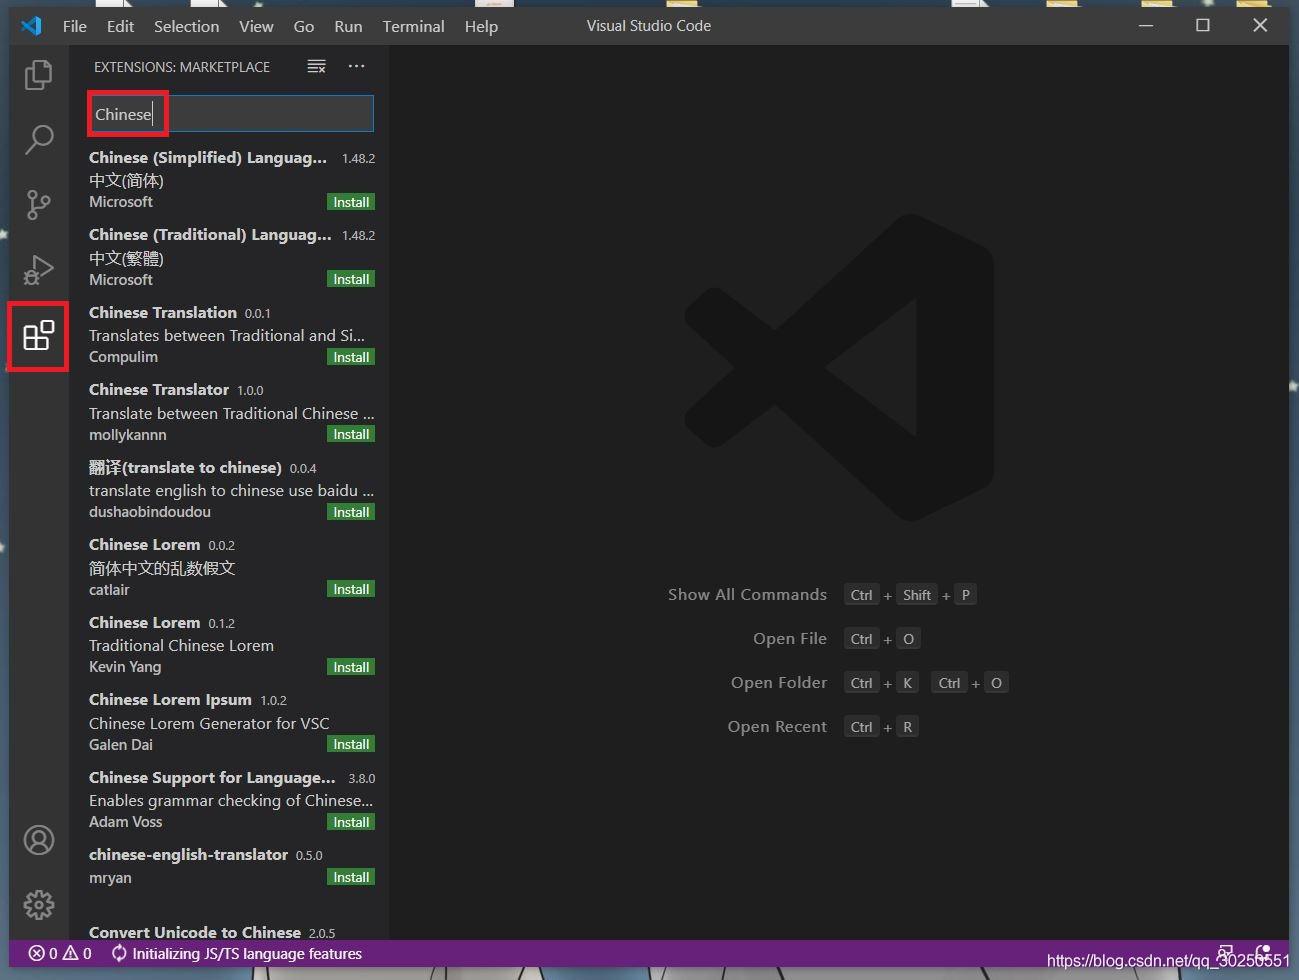Open the Edit menu
Screen dimensions: 1299x980
point(120,26)
